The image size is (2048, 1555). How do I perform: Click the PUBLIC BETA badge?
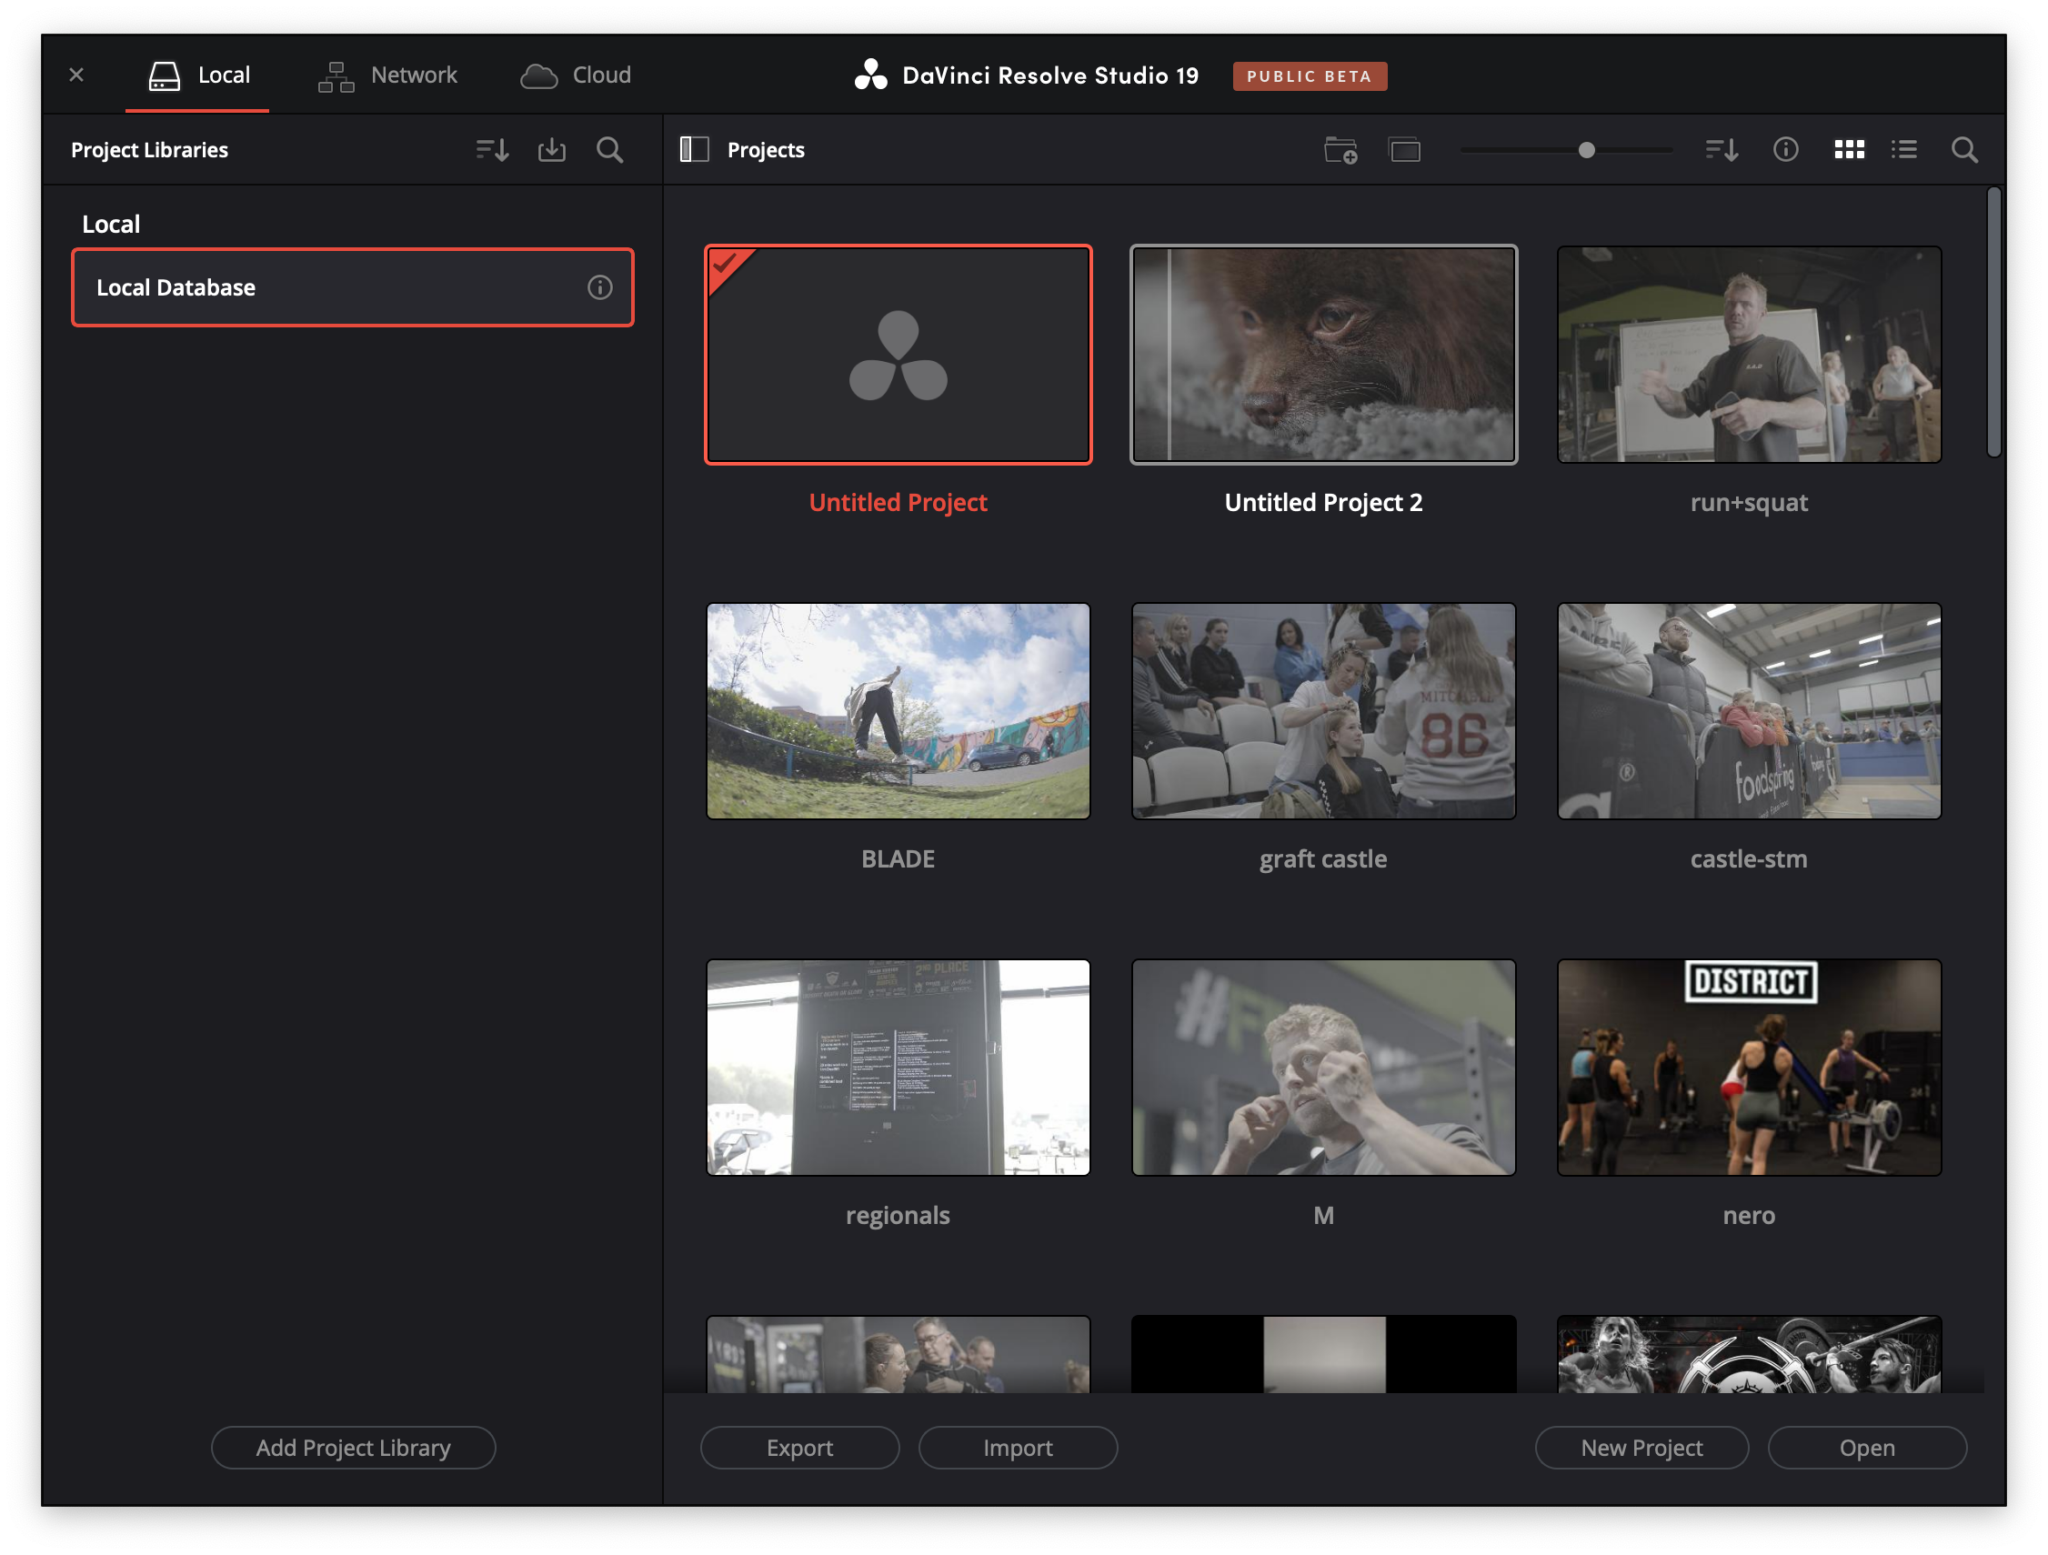pos(1309,76)
